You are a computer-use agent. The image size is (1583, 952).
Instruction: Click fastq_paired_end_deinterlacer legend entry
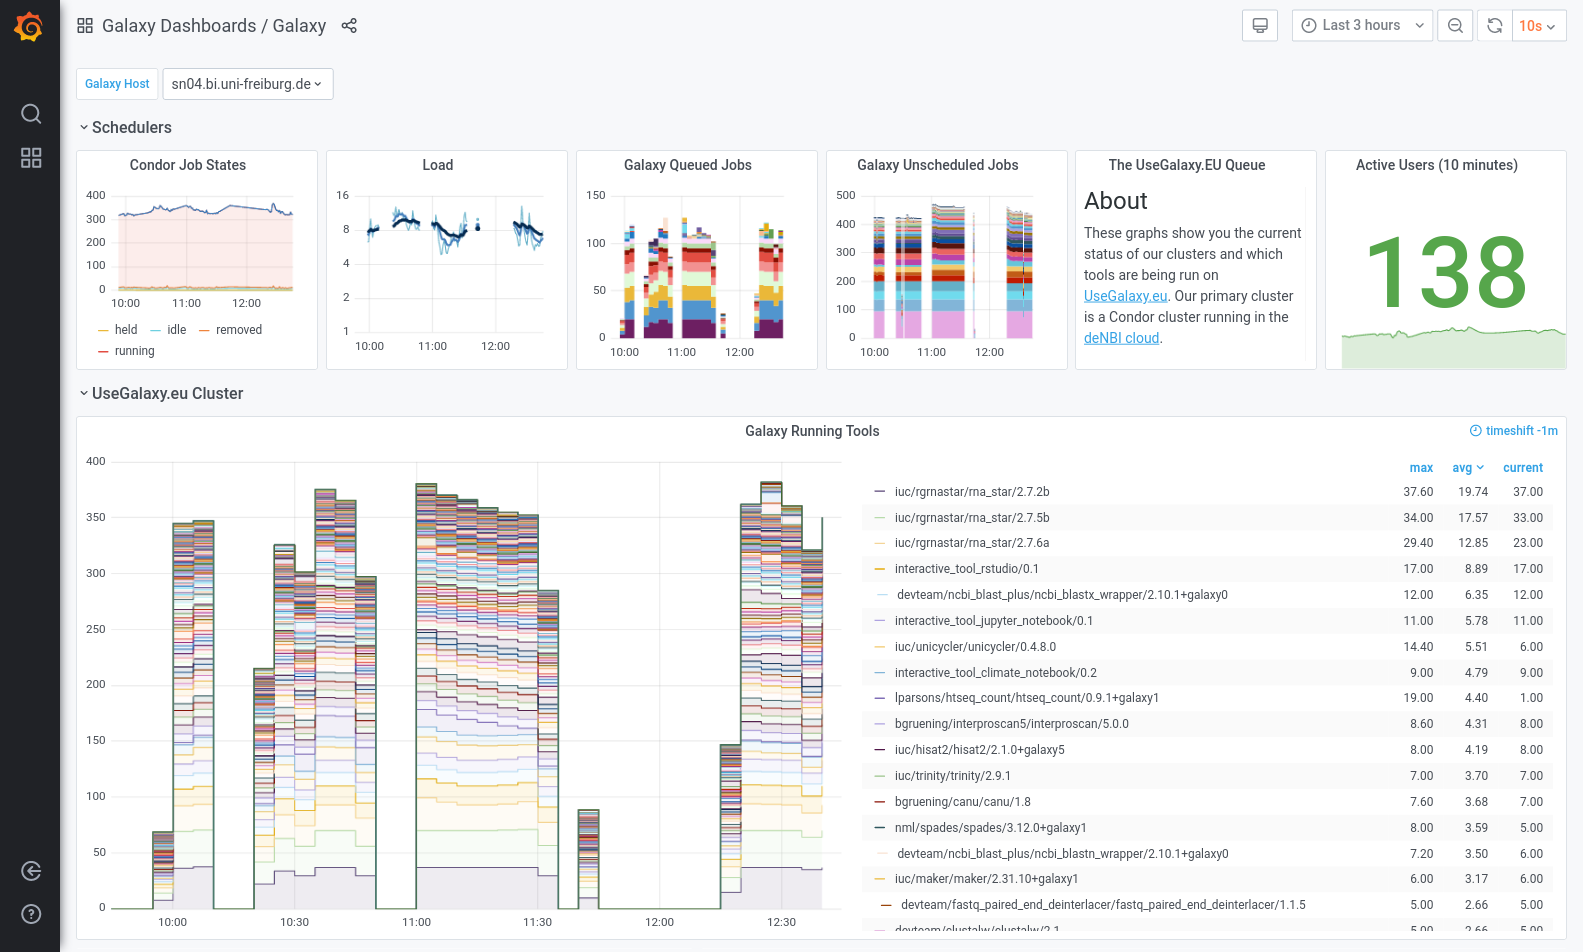point(1103,905)
